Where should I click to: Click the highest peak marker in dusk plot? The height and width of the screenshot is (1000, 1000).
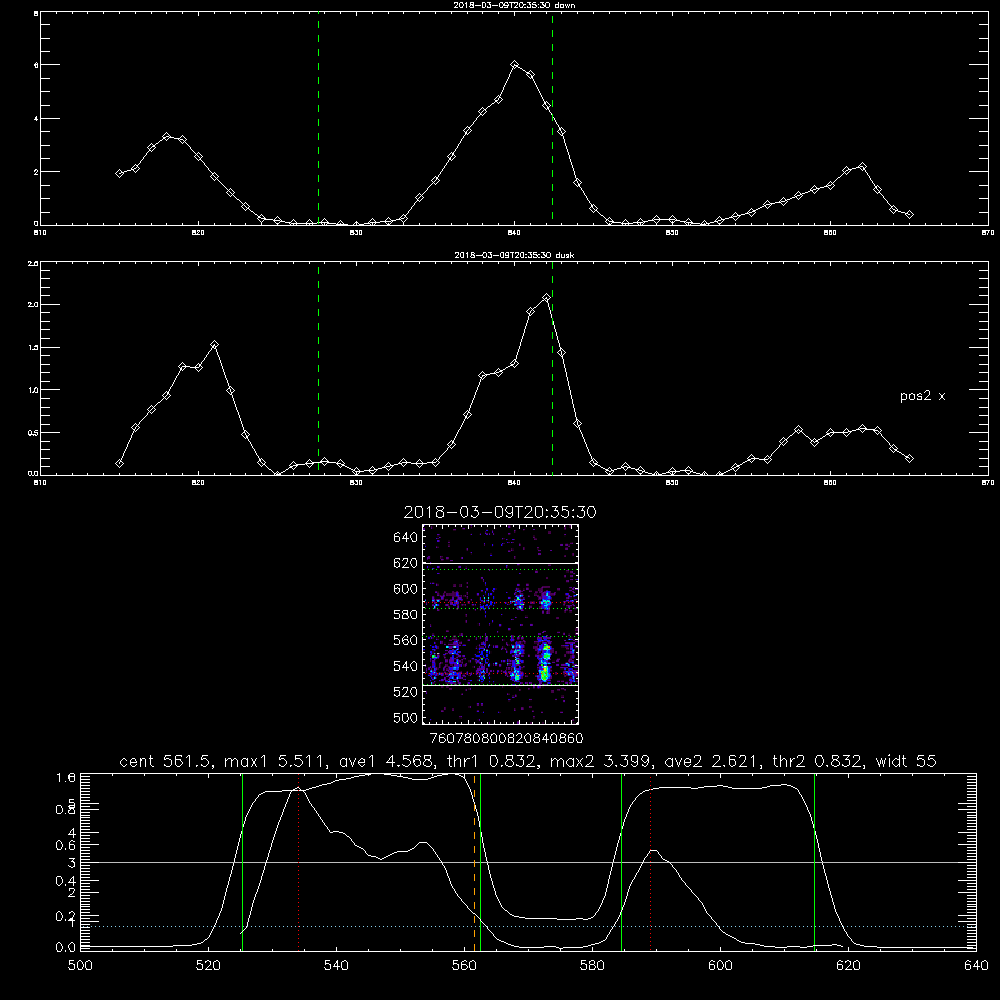pos(546,298)
